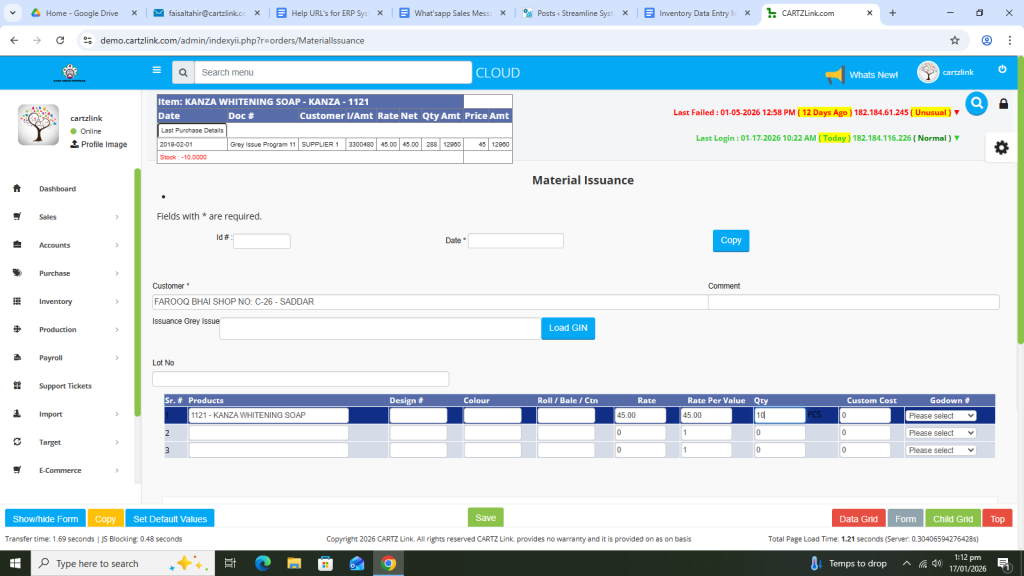Click the Customer input field
The height and width of the screenshot is (576, 1024).
pos(427,302)
